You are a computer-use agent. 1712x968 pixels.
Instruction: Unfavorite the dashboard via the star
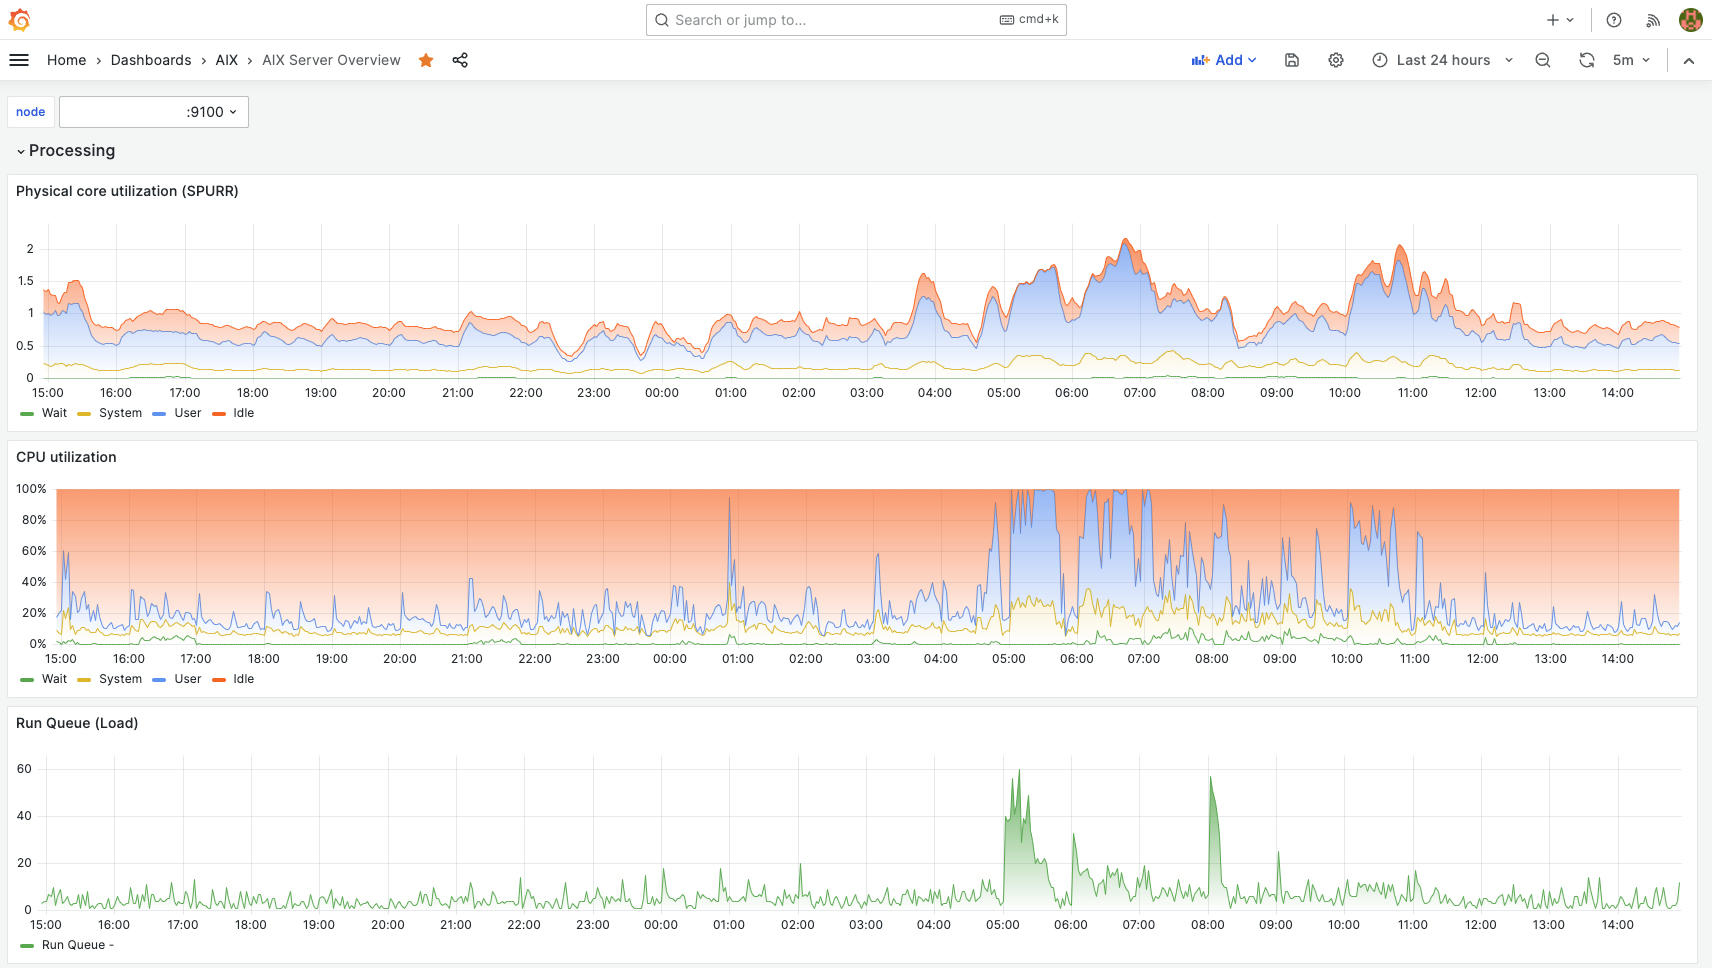coord(426,60)
